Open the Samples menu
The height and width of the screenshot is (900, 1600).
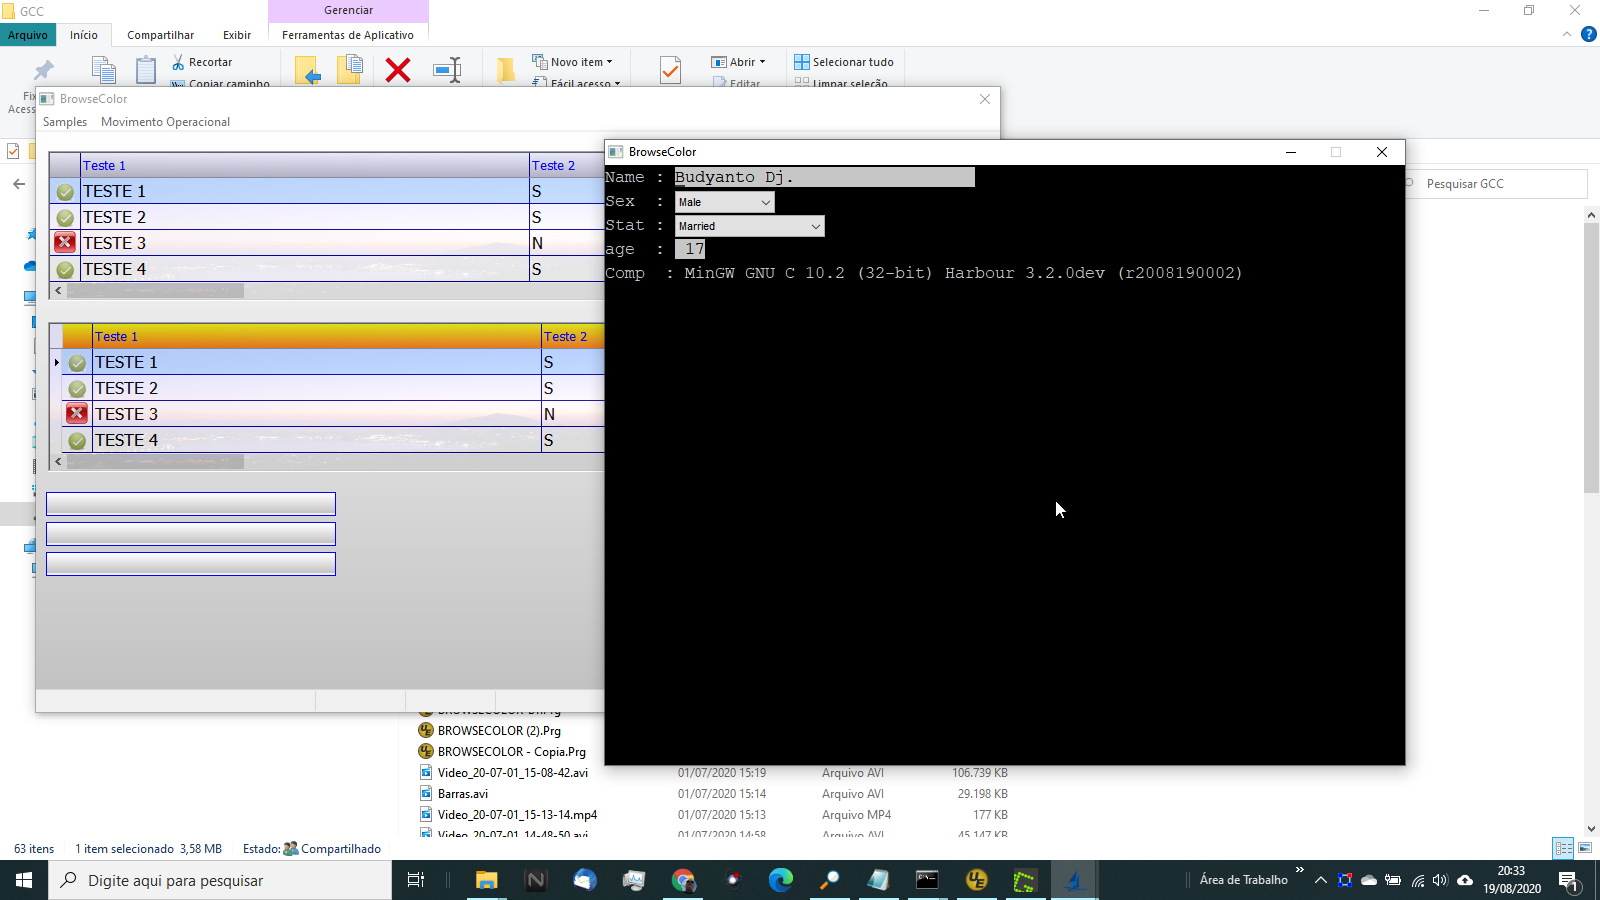65,122
